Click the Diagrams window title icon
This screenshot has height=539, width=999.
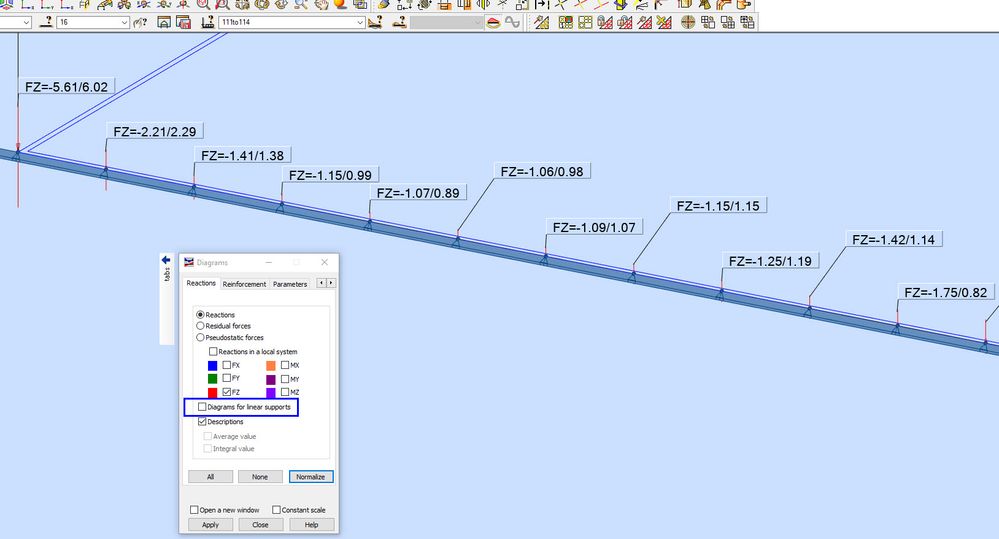click(x=189, y=262)
